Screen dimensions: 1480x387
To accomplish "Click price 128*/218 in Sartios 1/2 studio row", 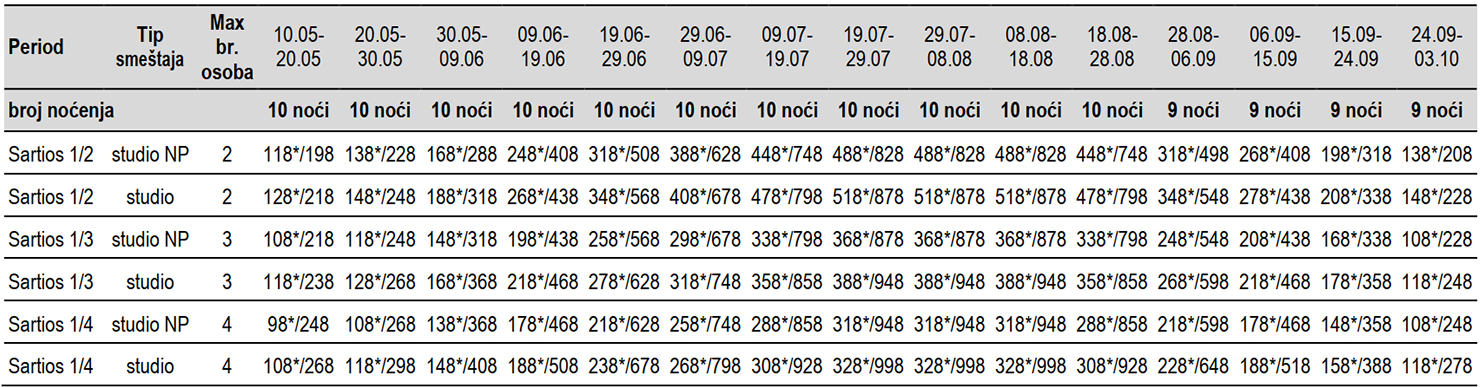I will tap(298, 197).
